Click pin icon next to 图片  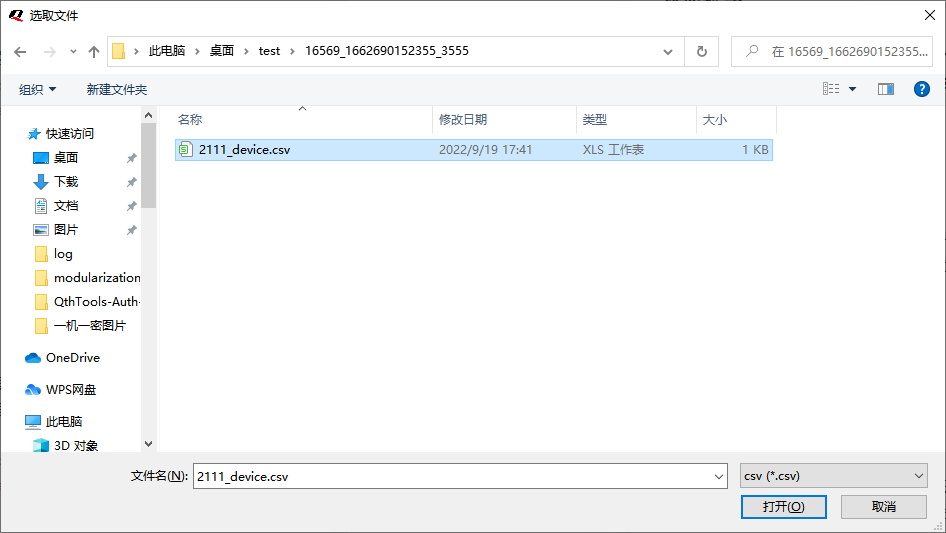(132, 231)
